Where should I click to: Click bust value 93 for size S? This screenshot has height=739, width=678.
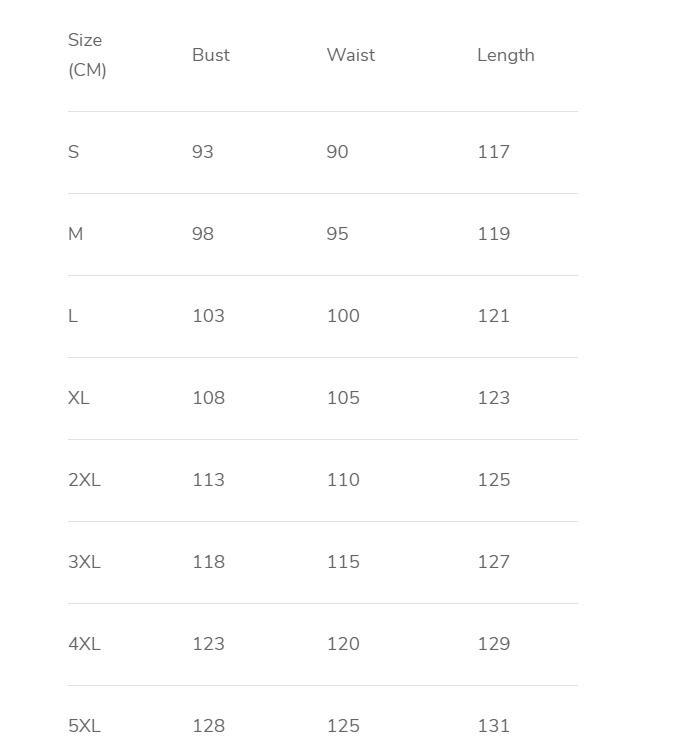coord(203,152)
